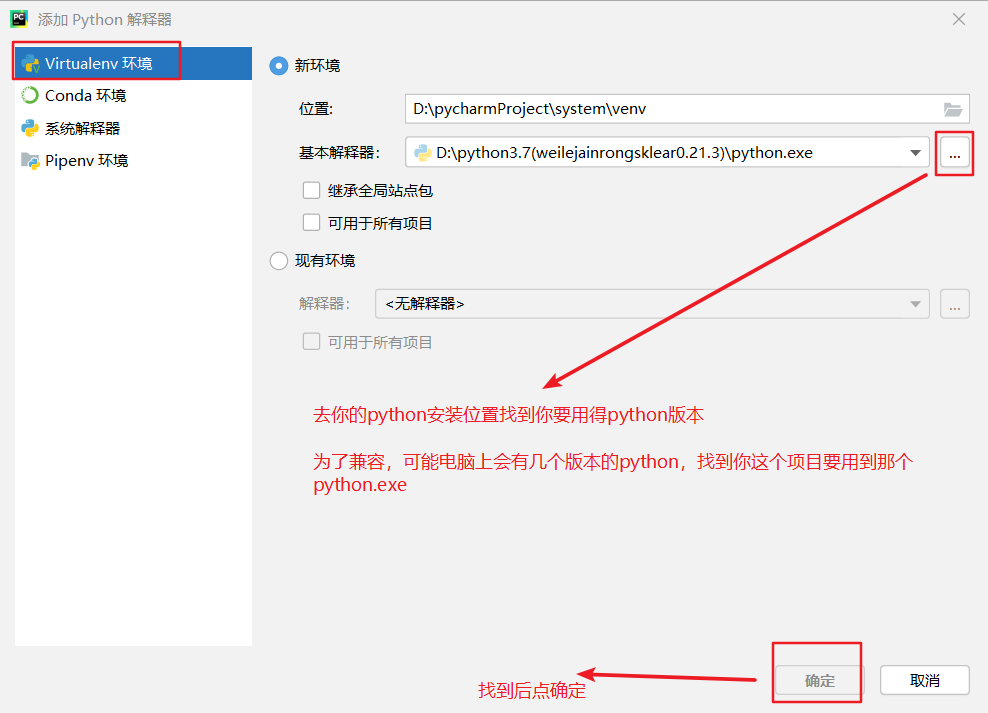Click the dialog title 添加 Python 解释器
This screenshot has height=713, width=988.
[105, 20]
